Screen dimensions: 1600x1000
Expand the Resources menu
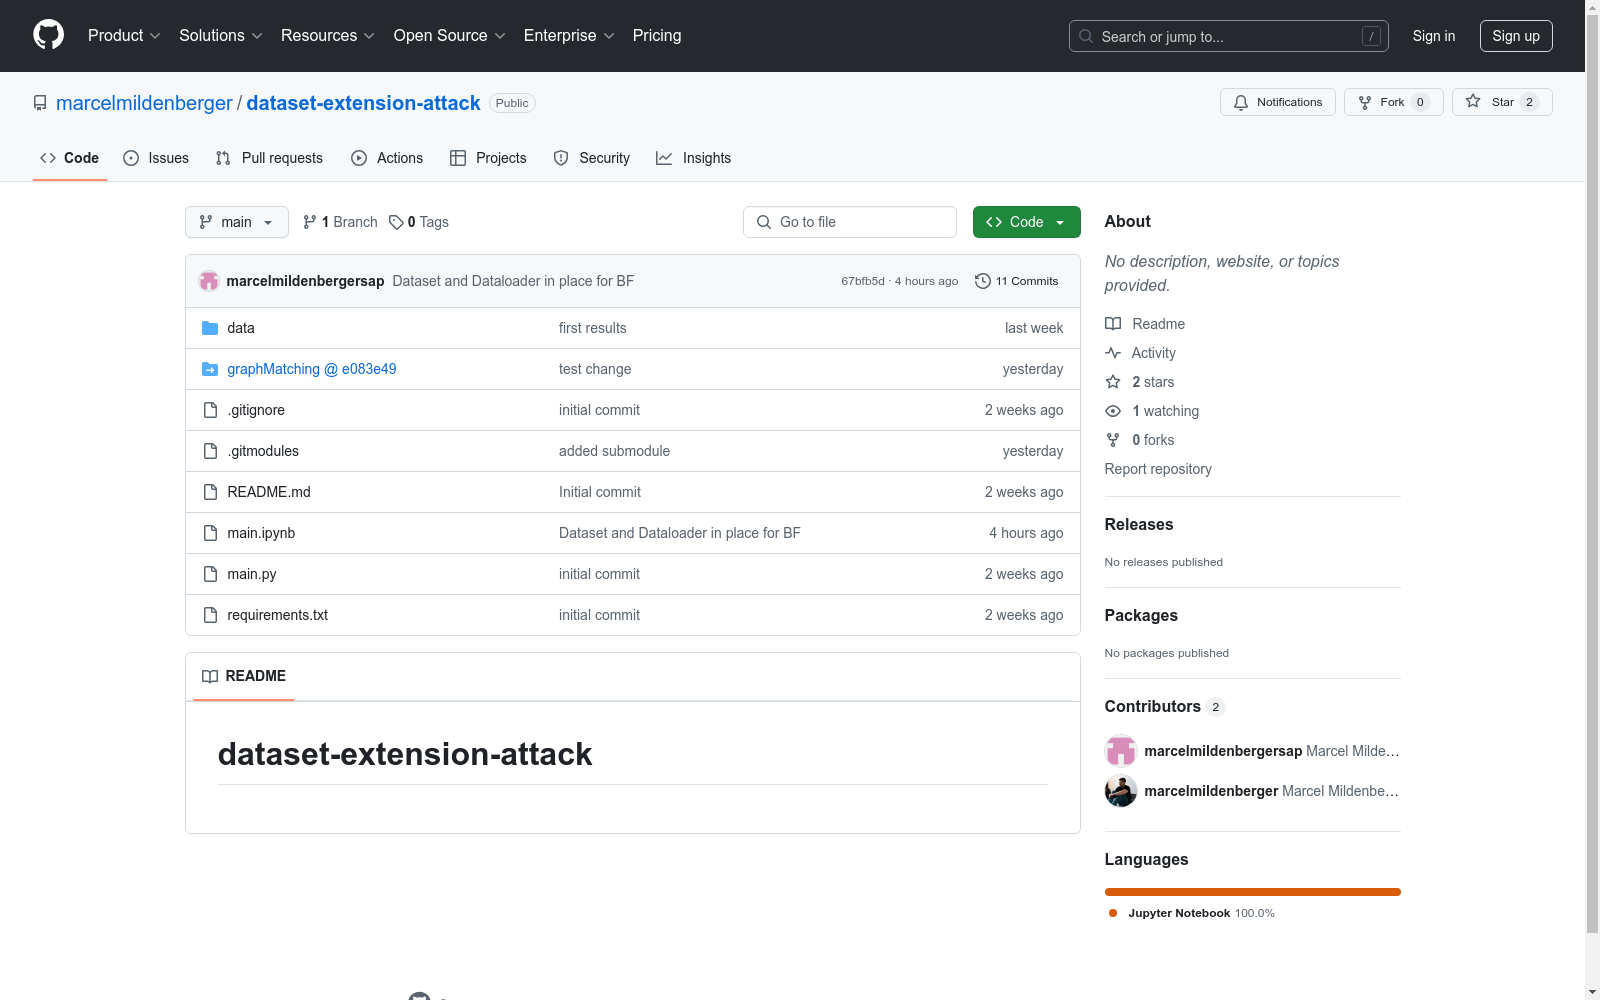tap(328, 35)
